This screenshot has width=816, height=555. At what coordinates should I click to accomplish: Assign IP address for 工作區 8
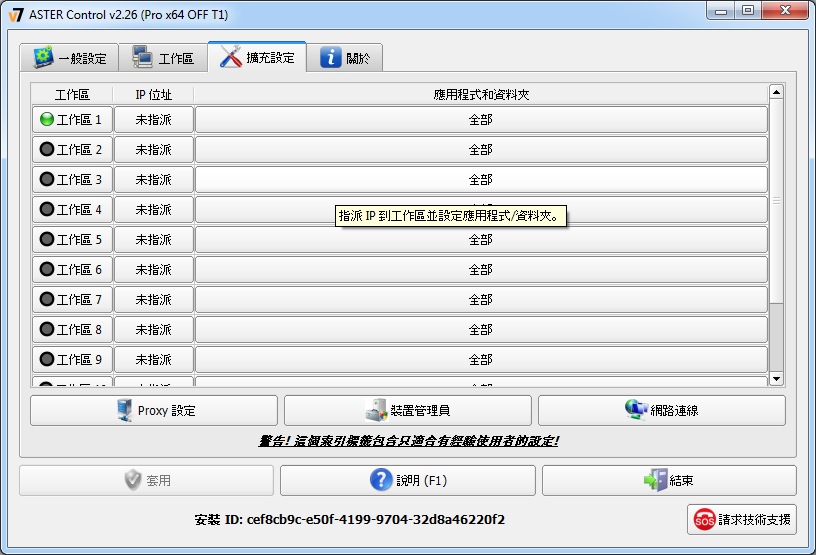pyautogui.click(x=154, y=330)
